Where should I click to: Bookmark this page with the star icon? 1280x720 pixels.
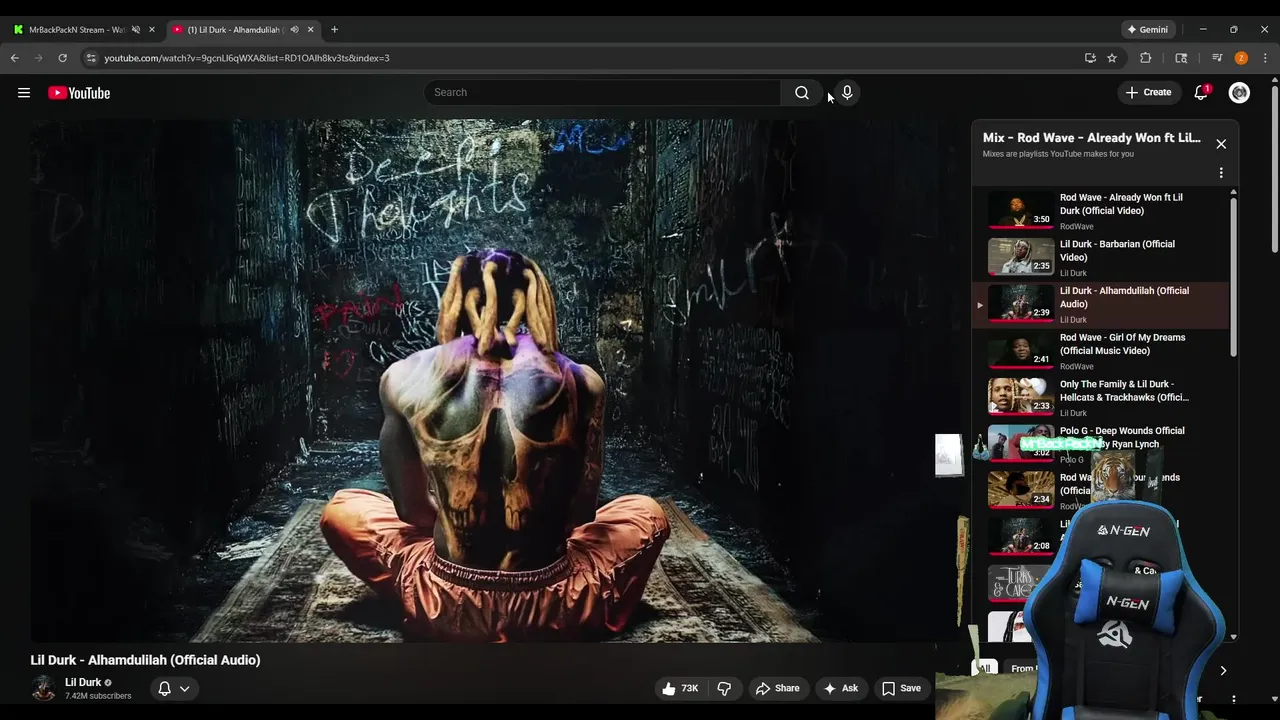click(x=1112, y=58)
